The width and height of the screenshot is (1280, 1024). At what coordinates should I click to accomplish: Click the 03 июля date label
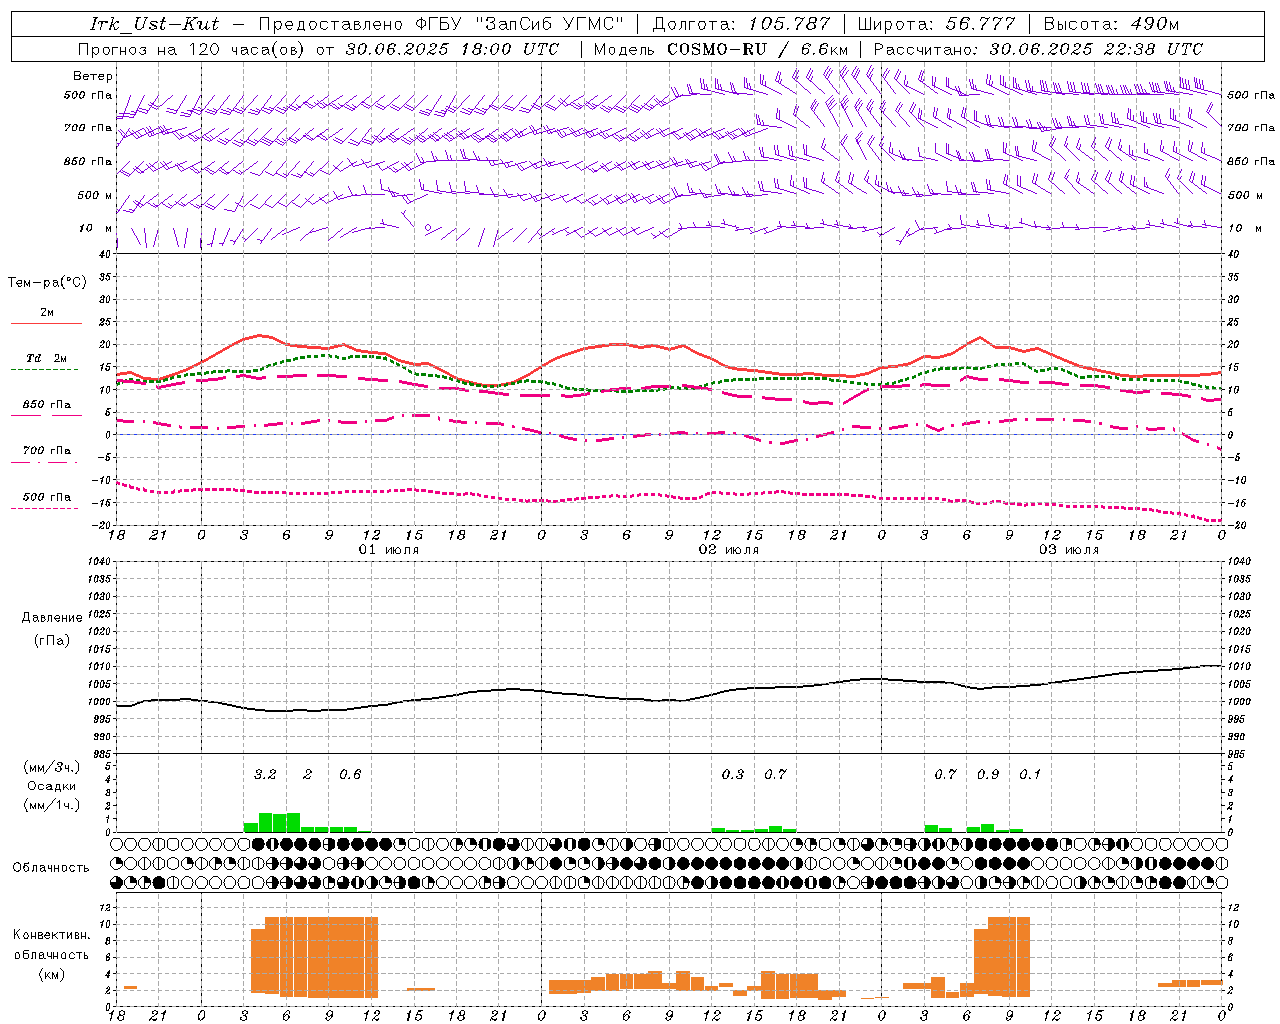1069,550
